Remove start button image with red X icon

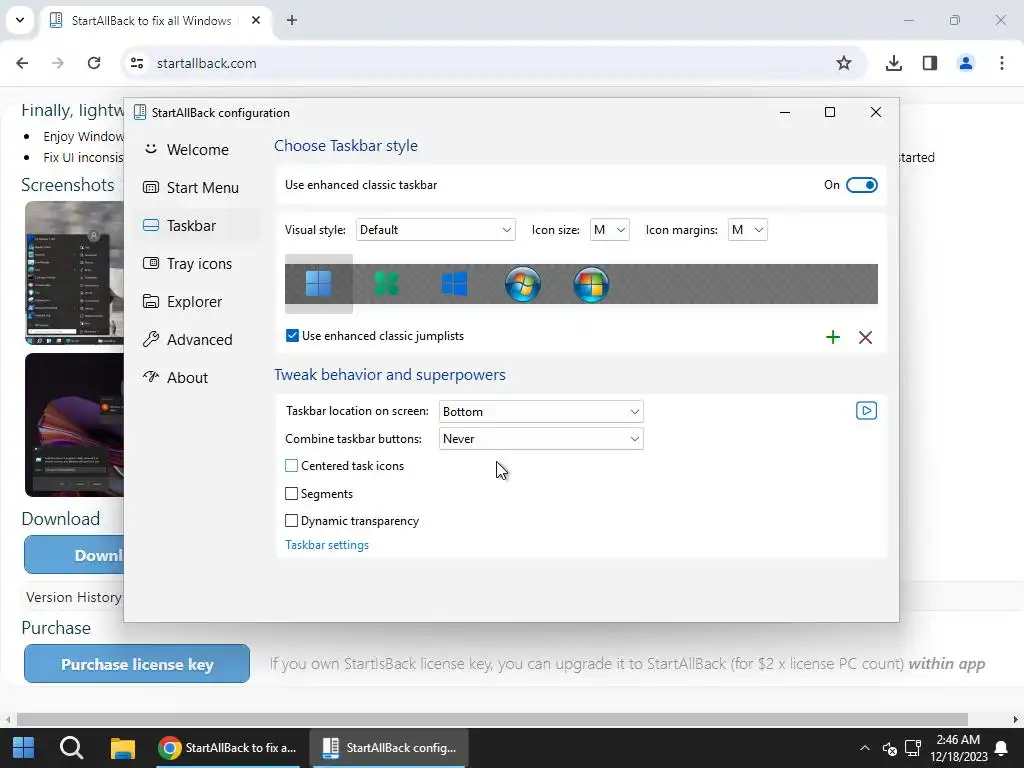click(865, 337)
